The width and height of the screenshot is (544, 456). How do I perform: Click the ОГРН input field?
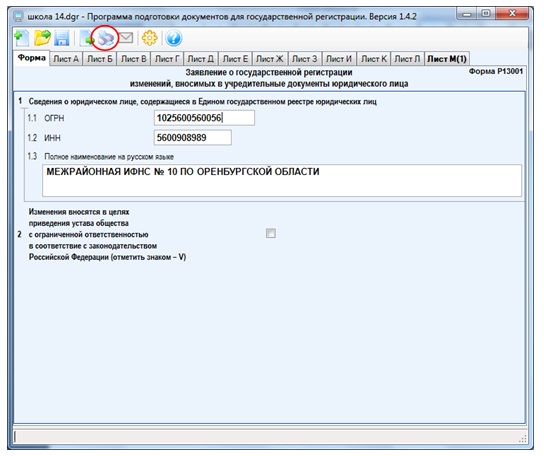click(x=204, y=118)
